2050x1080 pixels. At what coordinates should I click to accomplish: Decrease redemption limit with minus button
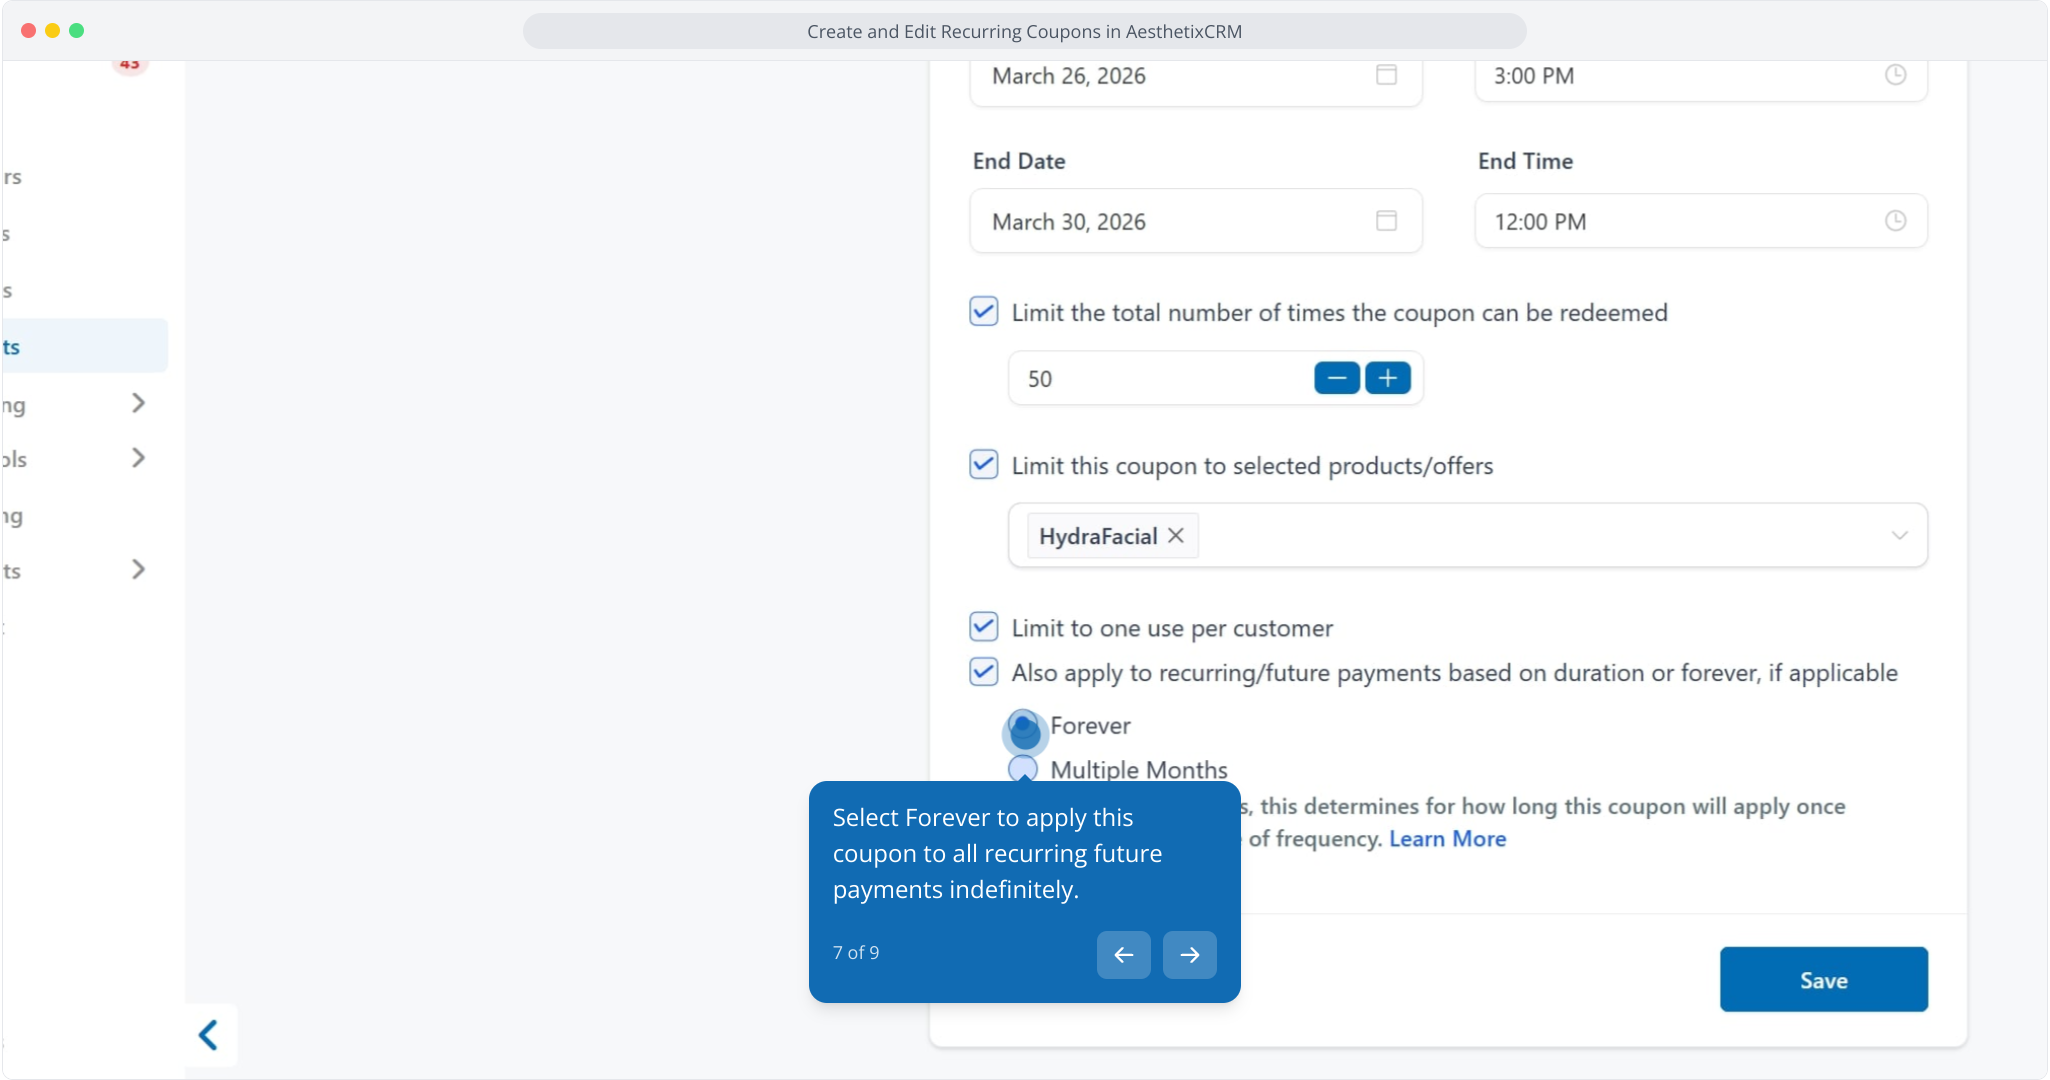pyautogui.click(x=1336, y=378)
